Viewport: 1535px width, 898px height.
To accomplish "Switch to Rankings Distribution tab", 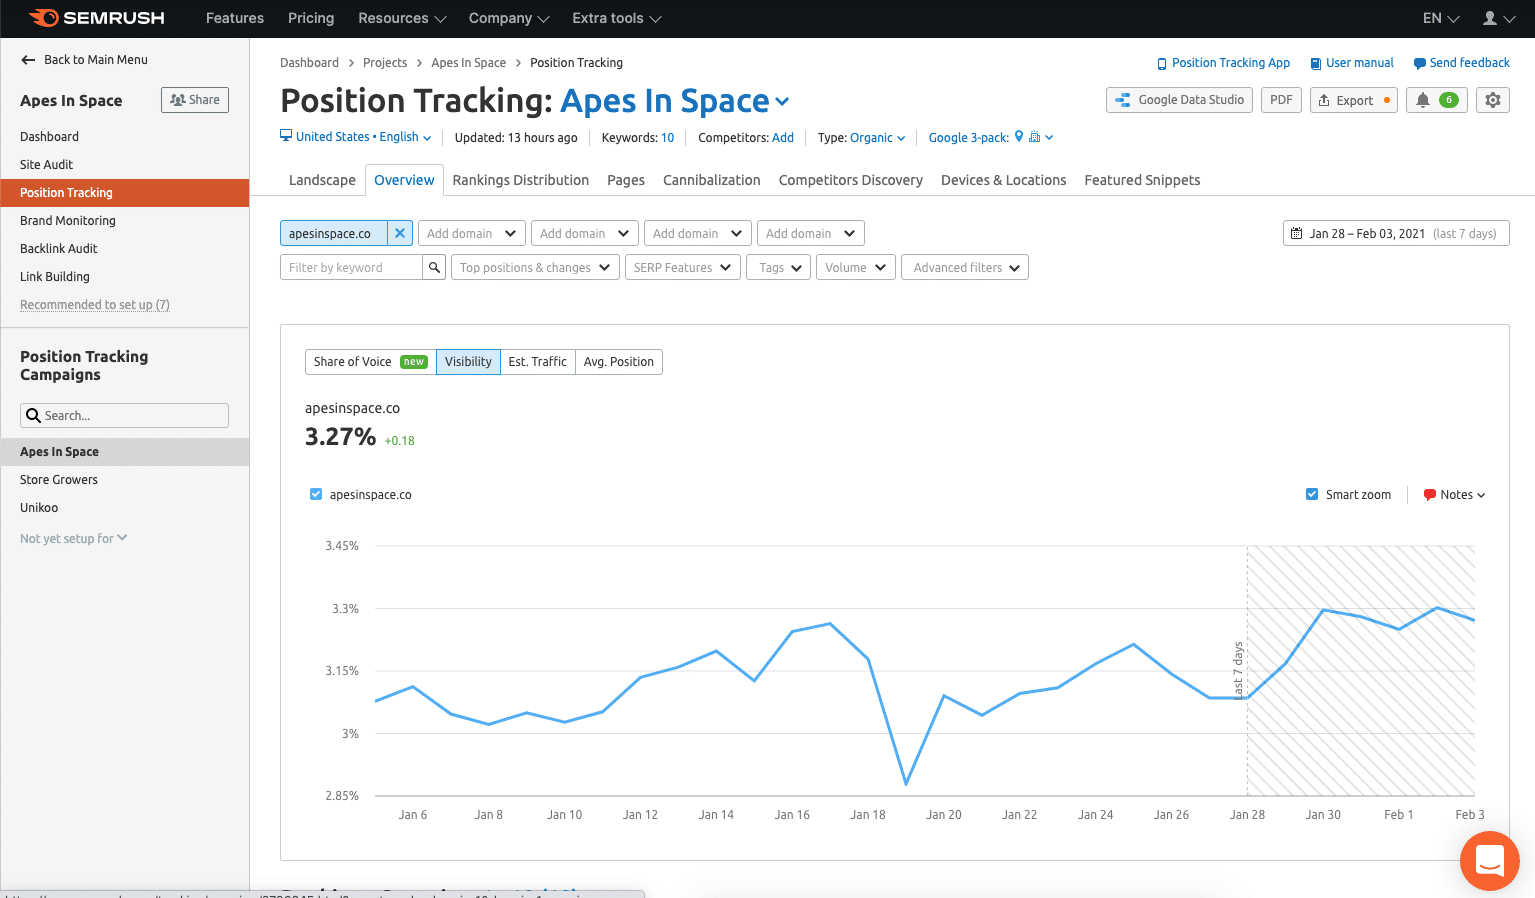I will [x=520, y=180].
